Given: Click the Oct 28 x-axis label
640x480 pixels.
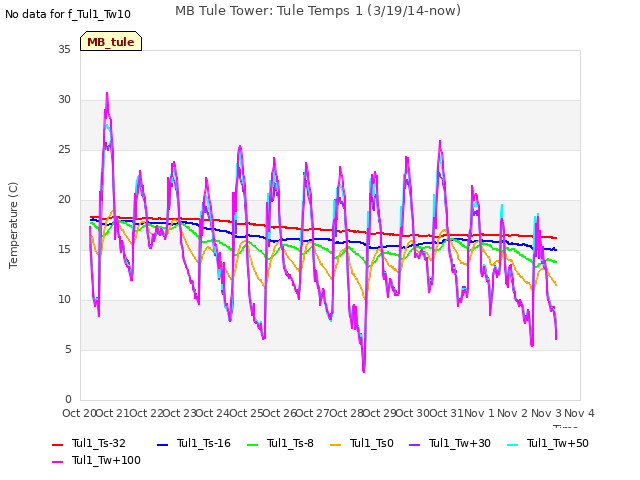Looking at the screenshot, I should pos(346,413).
